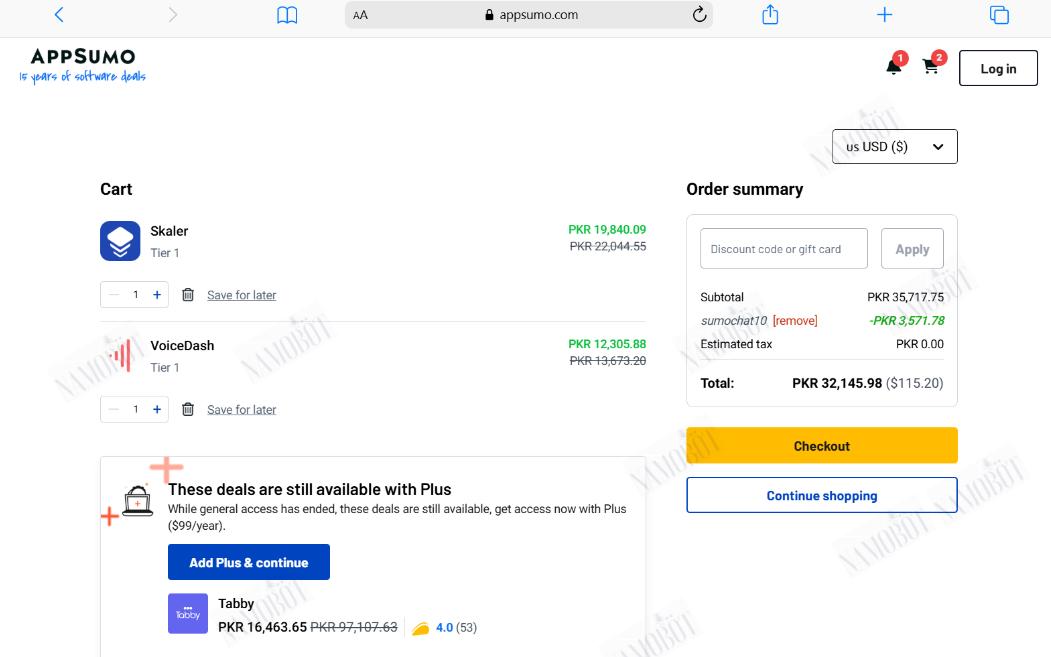Remove the sumochat10 coupon
The height and width of the screenshot is (657, 1051).
(795, 320)
